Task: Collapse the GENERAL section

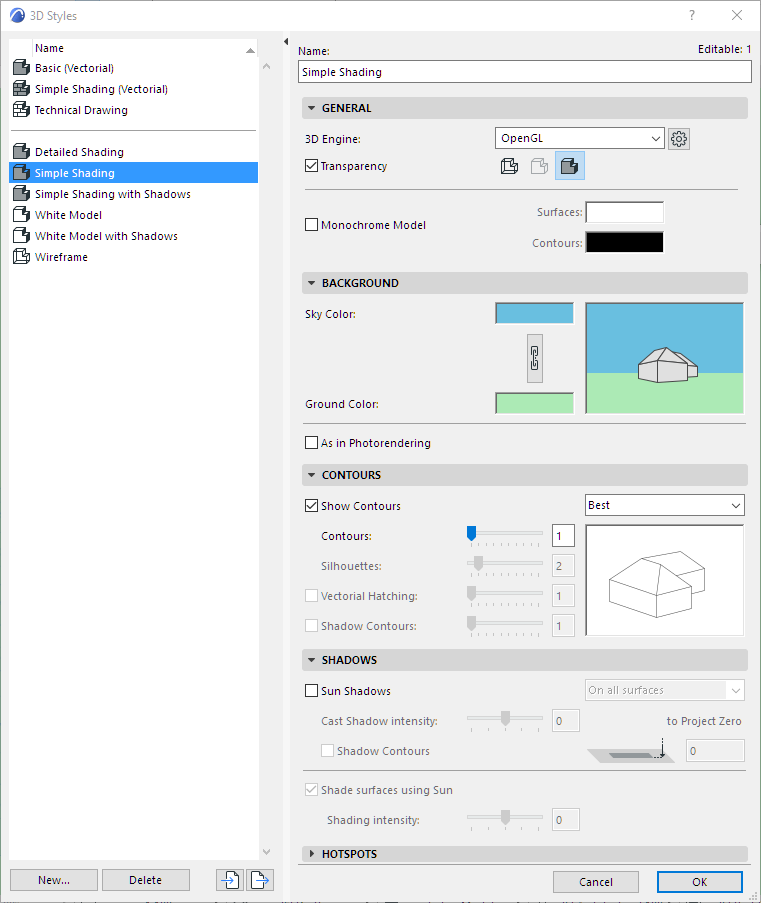Action: click(312, 108)
